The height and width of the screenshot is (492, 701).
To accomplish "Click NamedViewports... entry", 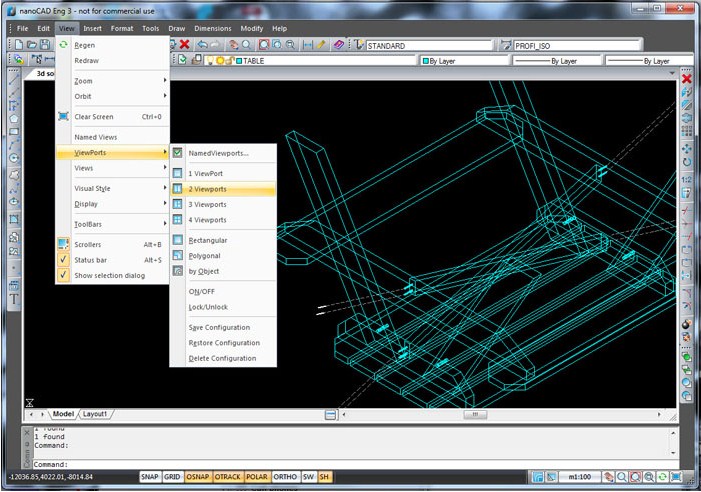I will tap(223, 153).
